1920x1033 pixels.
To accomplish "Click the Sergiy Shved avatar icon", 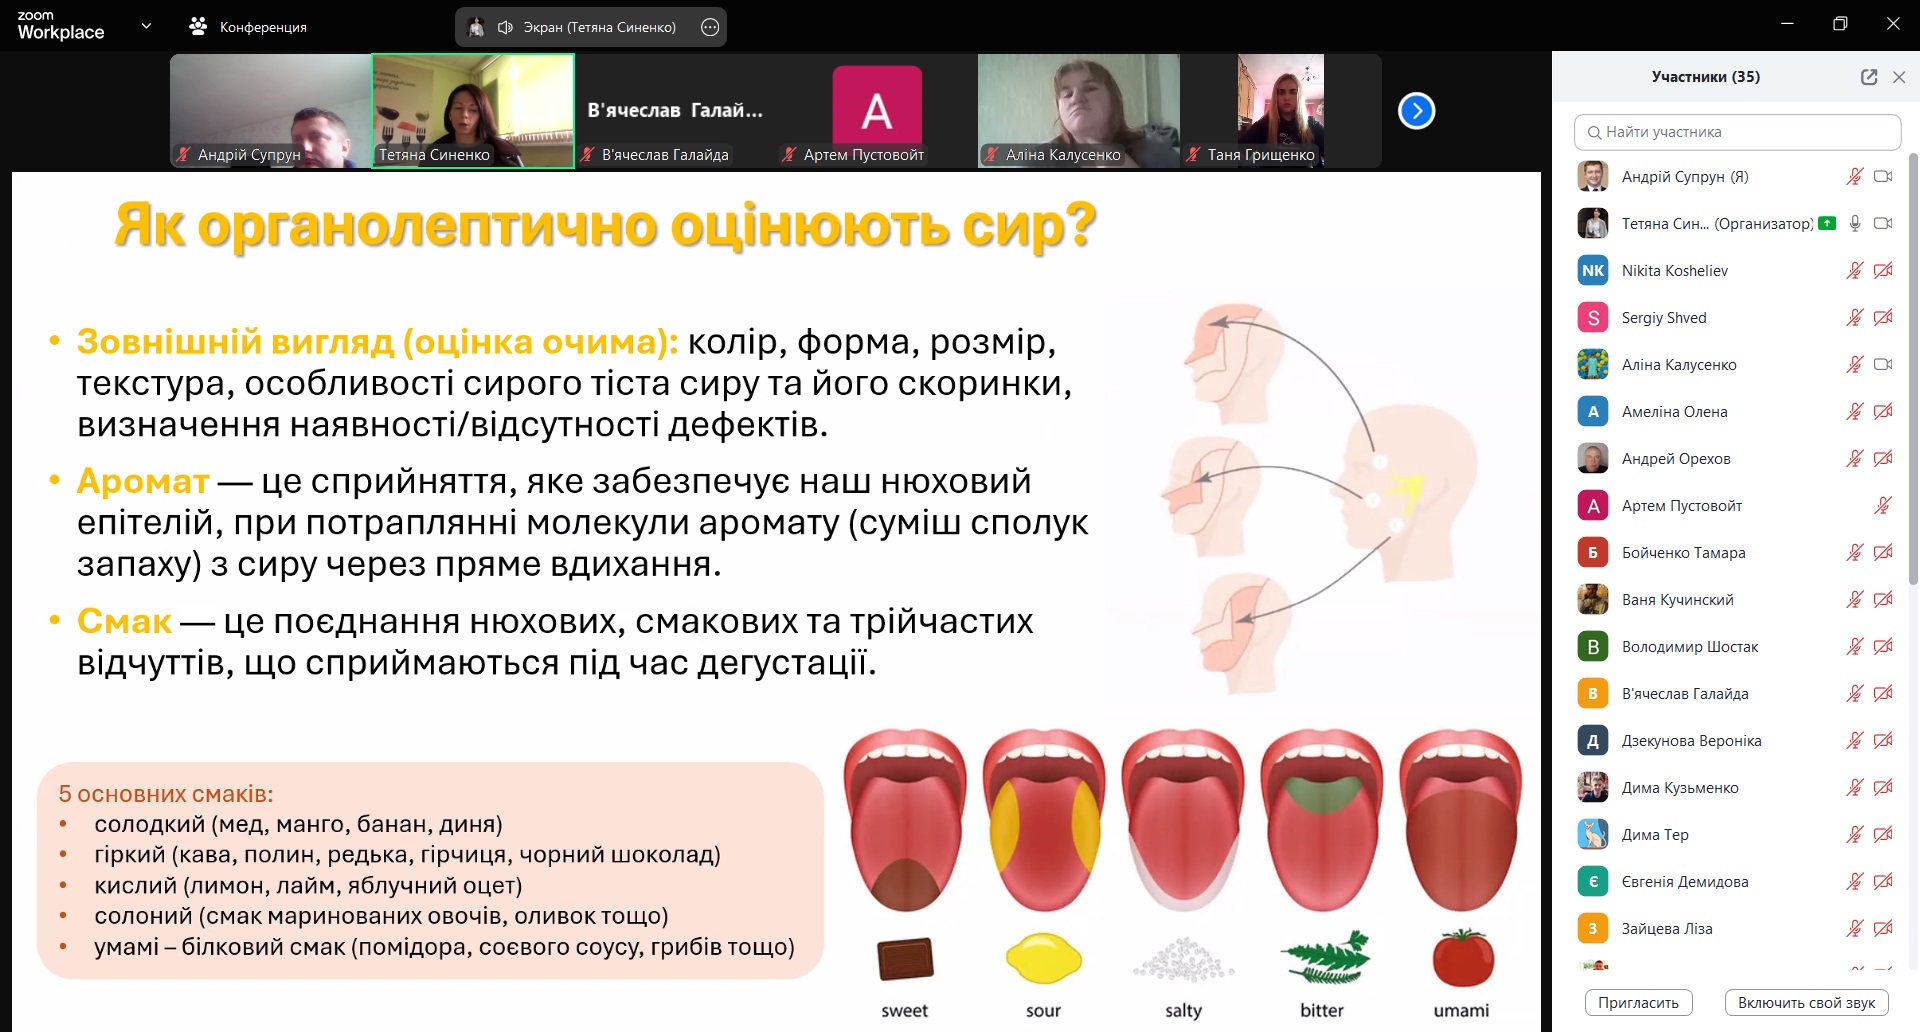I will tap(1592, 318).
